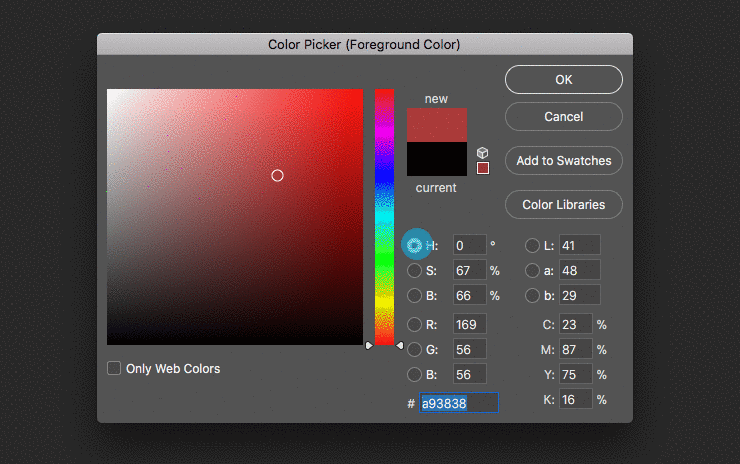Select the Lab L radio button
This screenshot has height=464, width=740.
[532, 245]
